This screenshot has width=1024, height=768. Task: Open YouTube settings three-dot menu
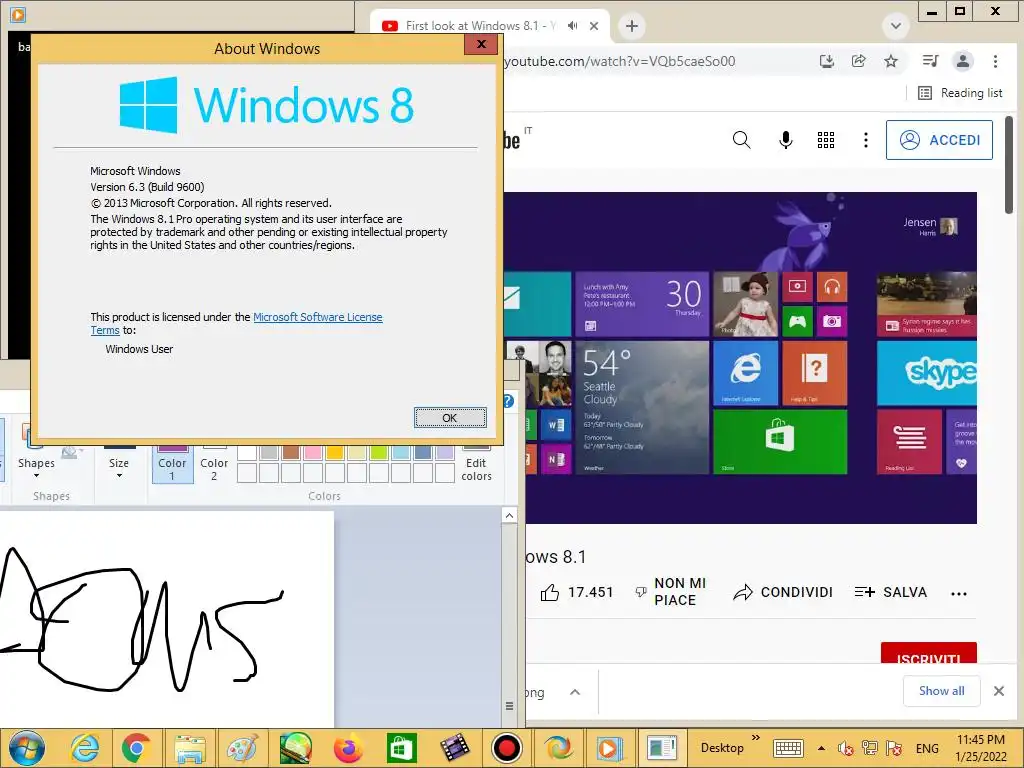865,140
